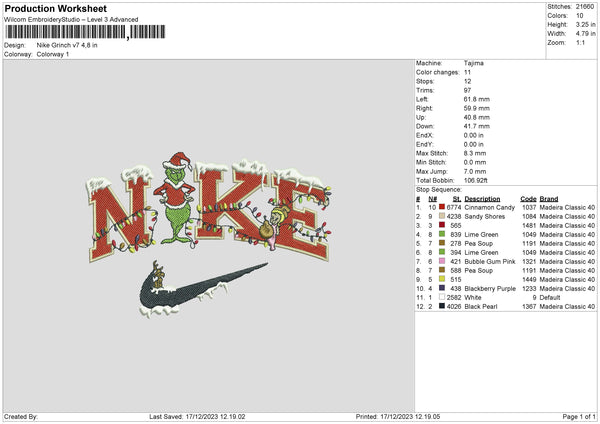Click the 'White' description in row 11

tap(473, 297)
